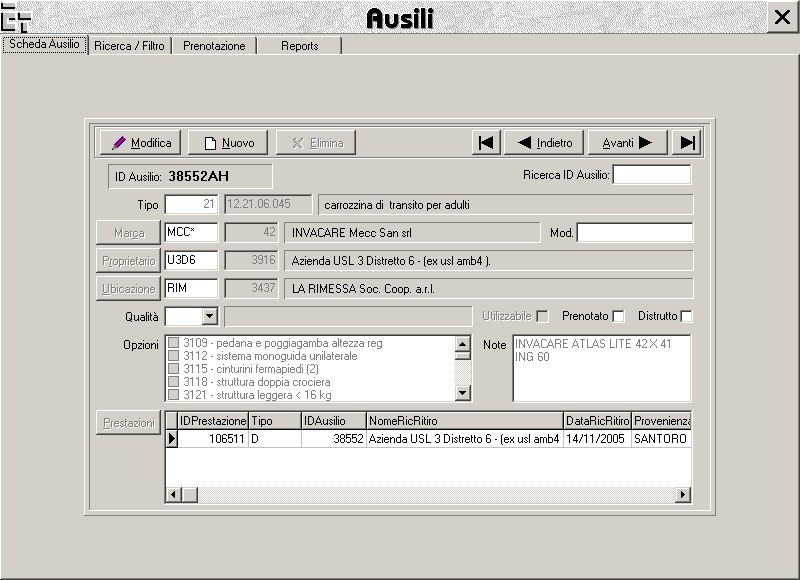Click the SANTORO cell in grid
This screenshot has height=580, width=800.
[x=661, y=439]
